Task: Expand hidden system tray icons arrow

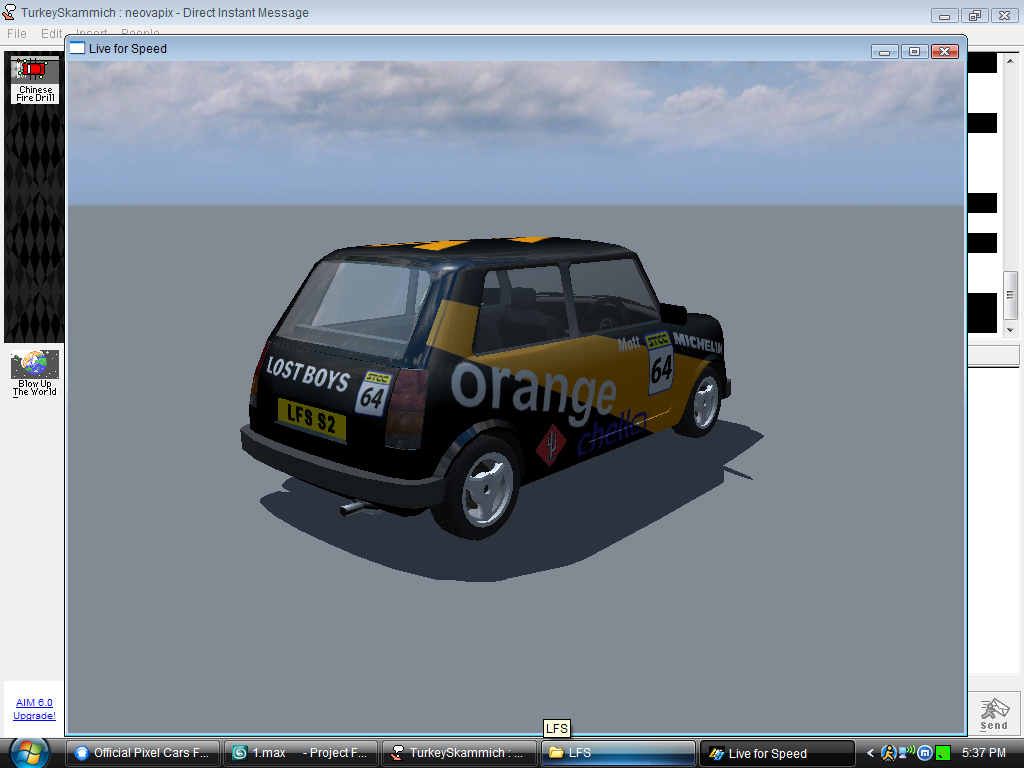Action: [870, 753]
